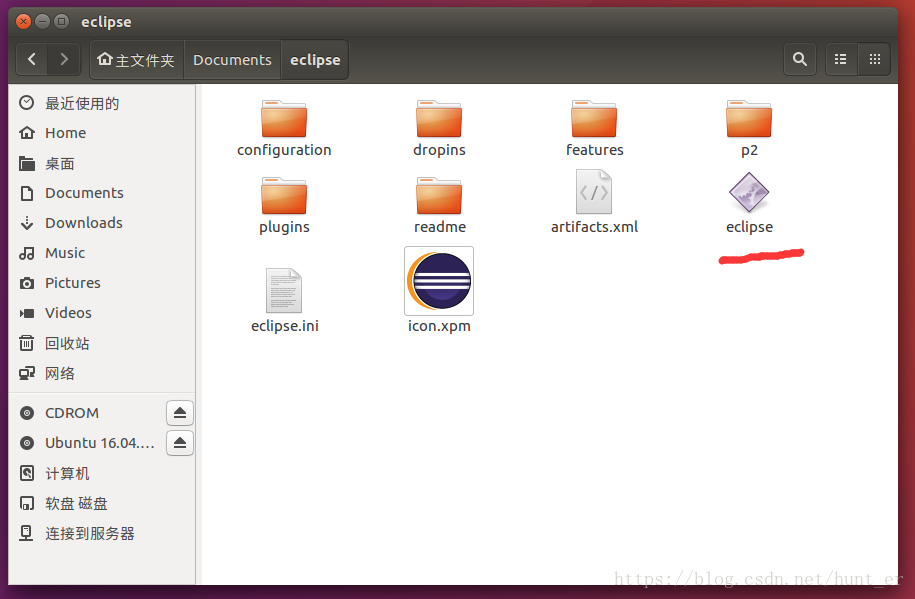
Task: Select the eclipse.ini file icon
Action: coord(284,290)
